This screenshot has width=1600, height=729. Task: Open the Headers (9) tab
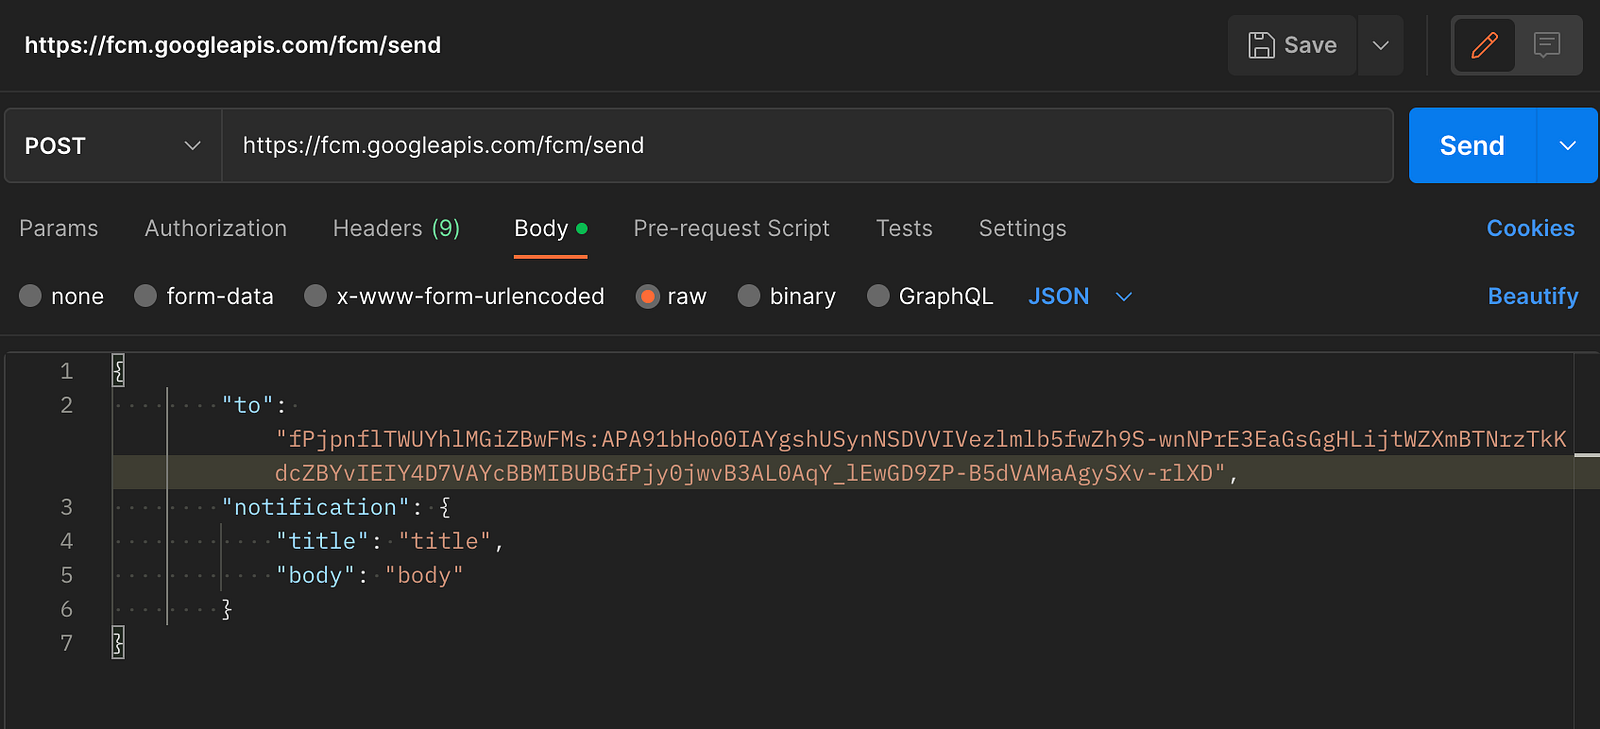pyautogui.click(x=396, y=228)
